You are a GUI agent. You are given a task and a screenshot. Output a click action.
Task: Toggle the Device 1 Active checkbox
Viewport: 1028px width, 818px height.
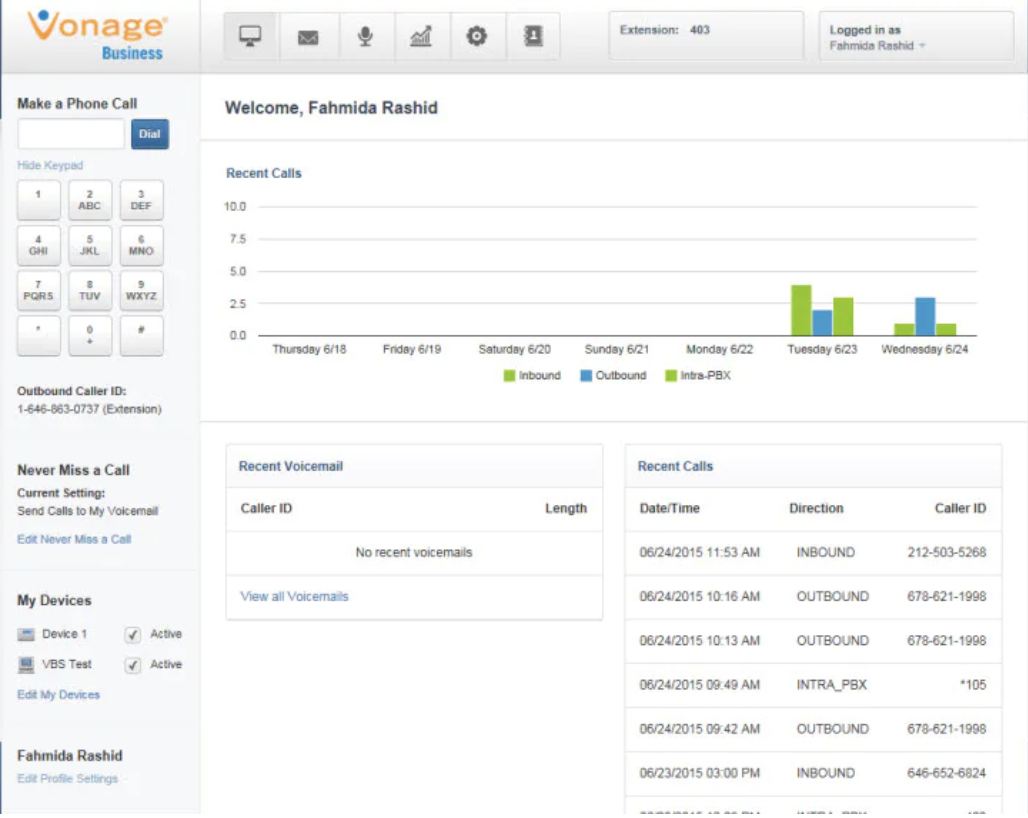(x=132, y=634)
